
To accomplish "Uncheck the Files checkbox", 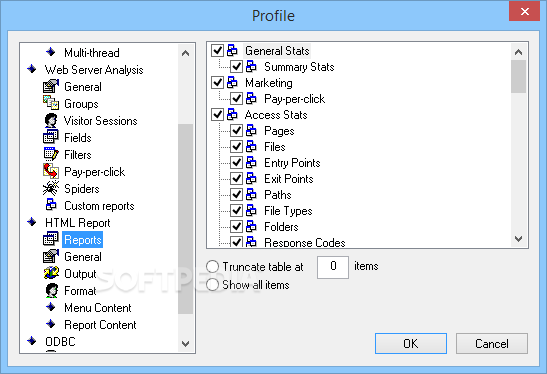I will (237, 147).
